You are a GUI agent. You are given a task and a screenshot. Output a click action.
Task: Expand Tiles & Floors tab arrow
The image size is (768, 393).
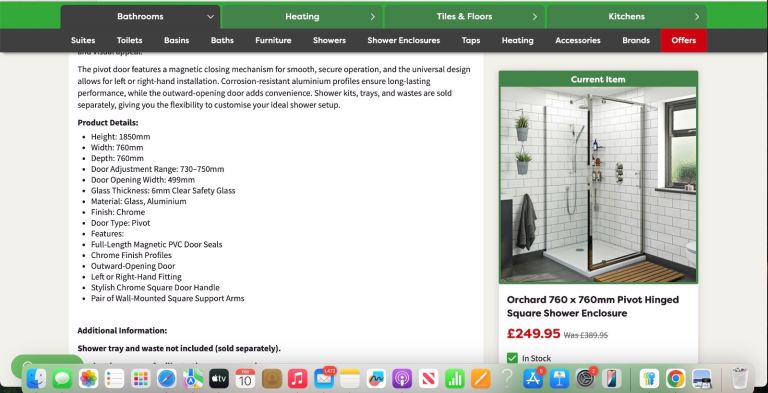click(x=535, y=17)
